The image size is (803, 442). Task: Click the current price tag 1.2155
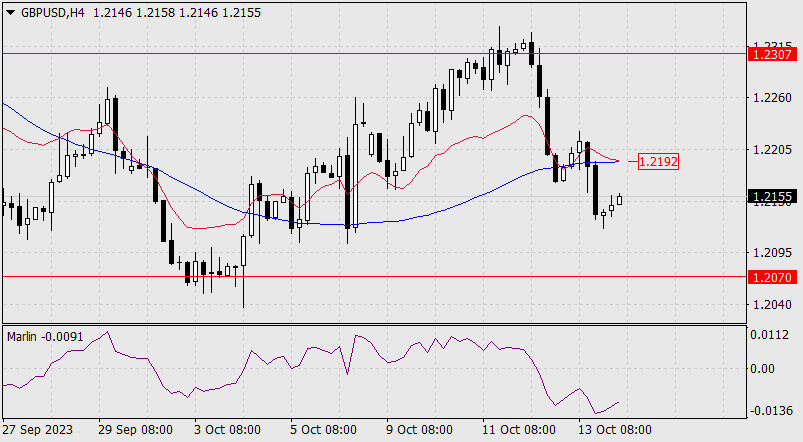(x=773, y=196)
